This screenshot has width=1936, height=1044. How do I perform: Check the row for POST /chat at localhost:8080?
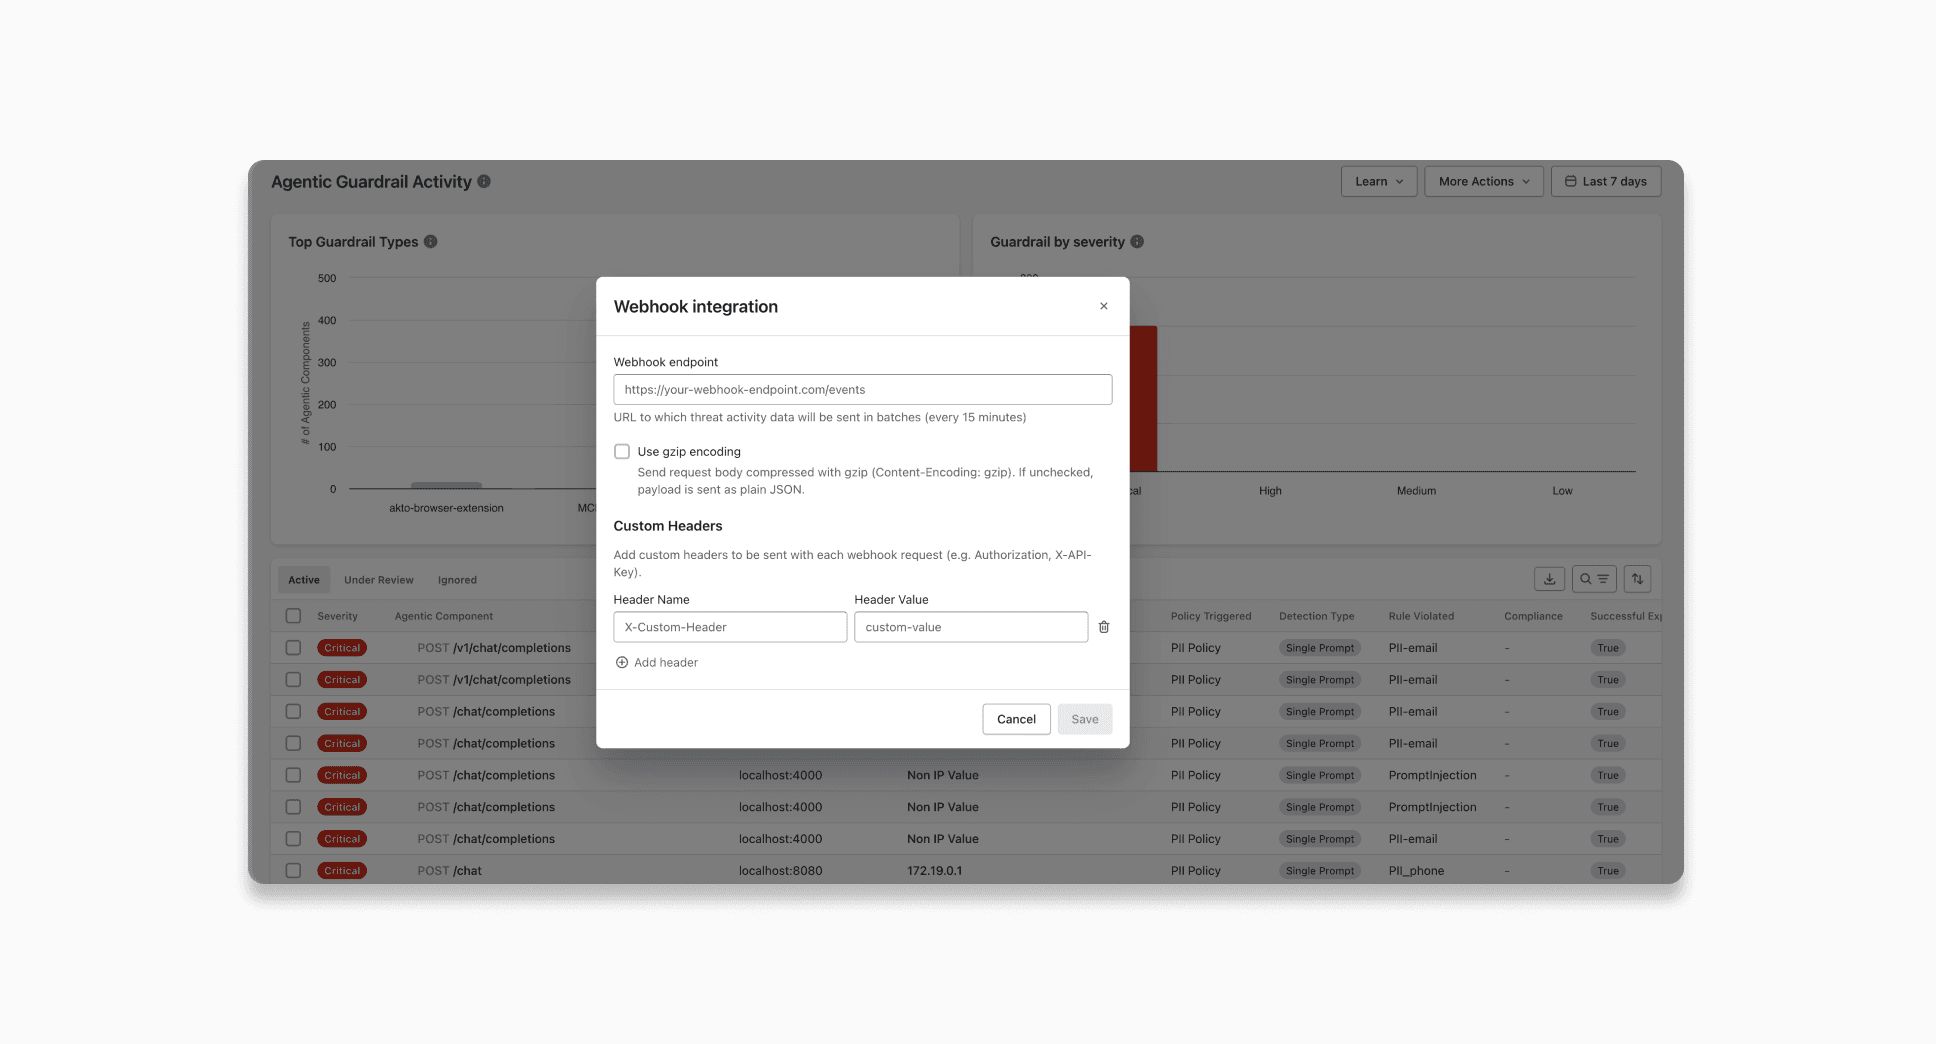293,871
